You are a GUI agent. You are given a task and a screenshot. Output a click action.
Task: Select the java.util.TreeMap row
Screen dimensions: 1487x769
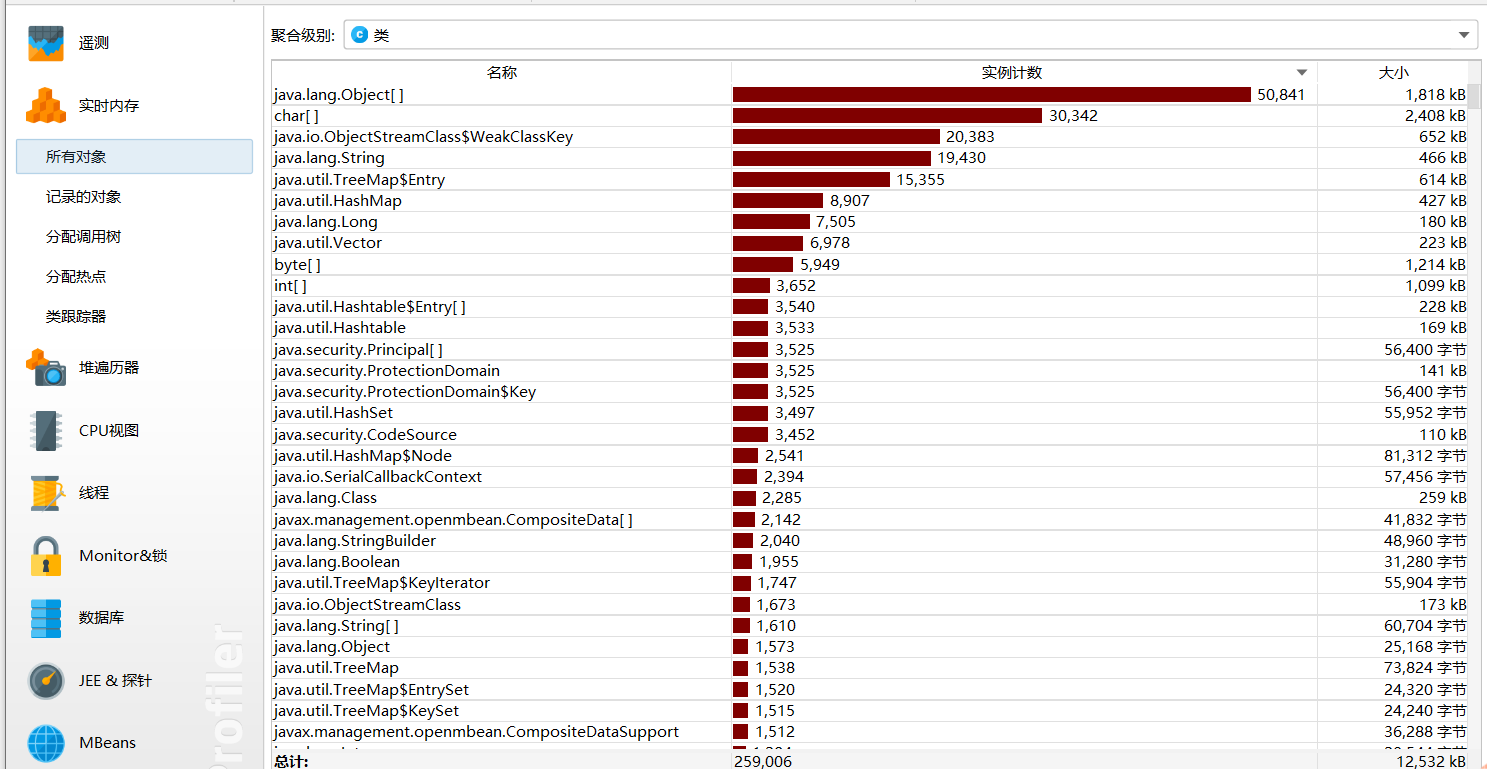click(870, 668)
